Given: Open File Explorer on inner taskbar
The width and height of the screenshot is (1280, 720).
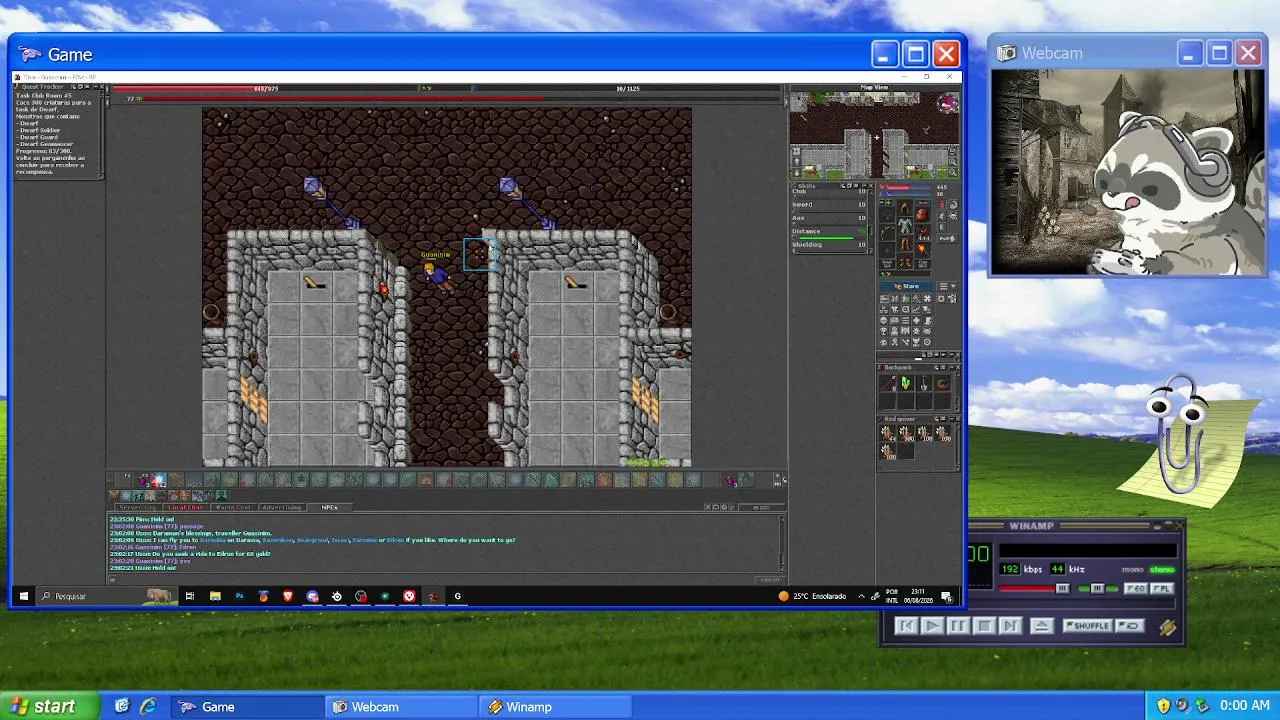Looking at the screenshot, I should 215,596.
